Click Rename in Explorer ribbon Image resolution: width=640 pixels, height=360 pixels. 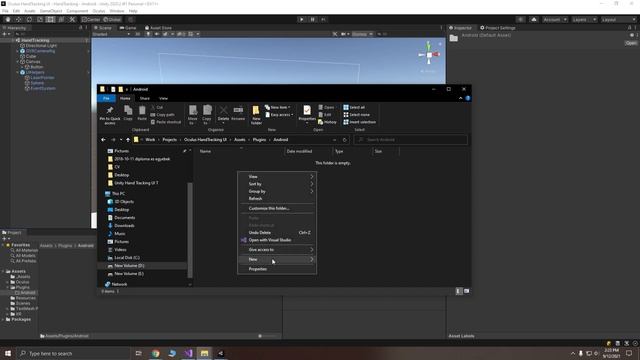point(238,113)
